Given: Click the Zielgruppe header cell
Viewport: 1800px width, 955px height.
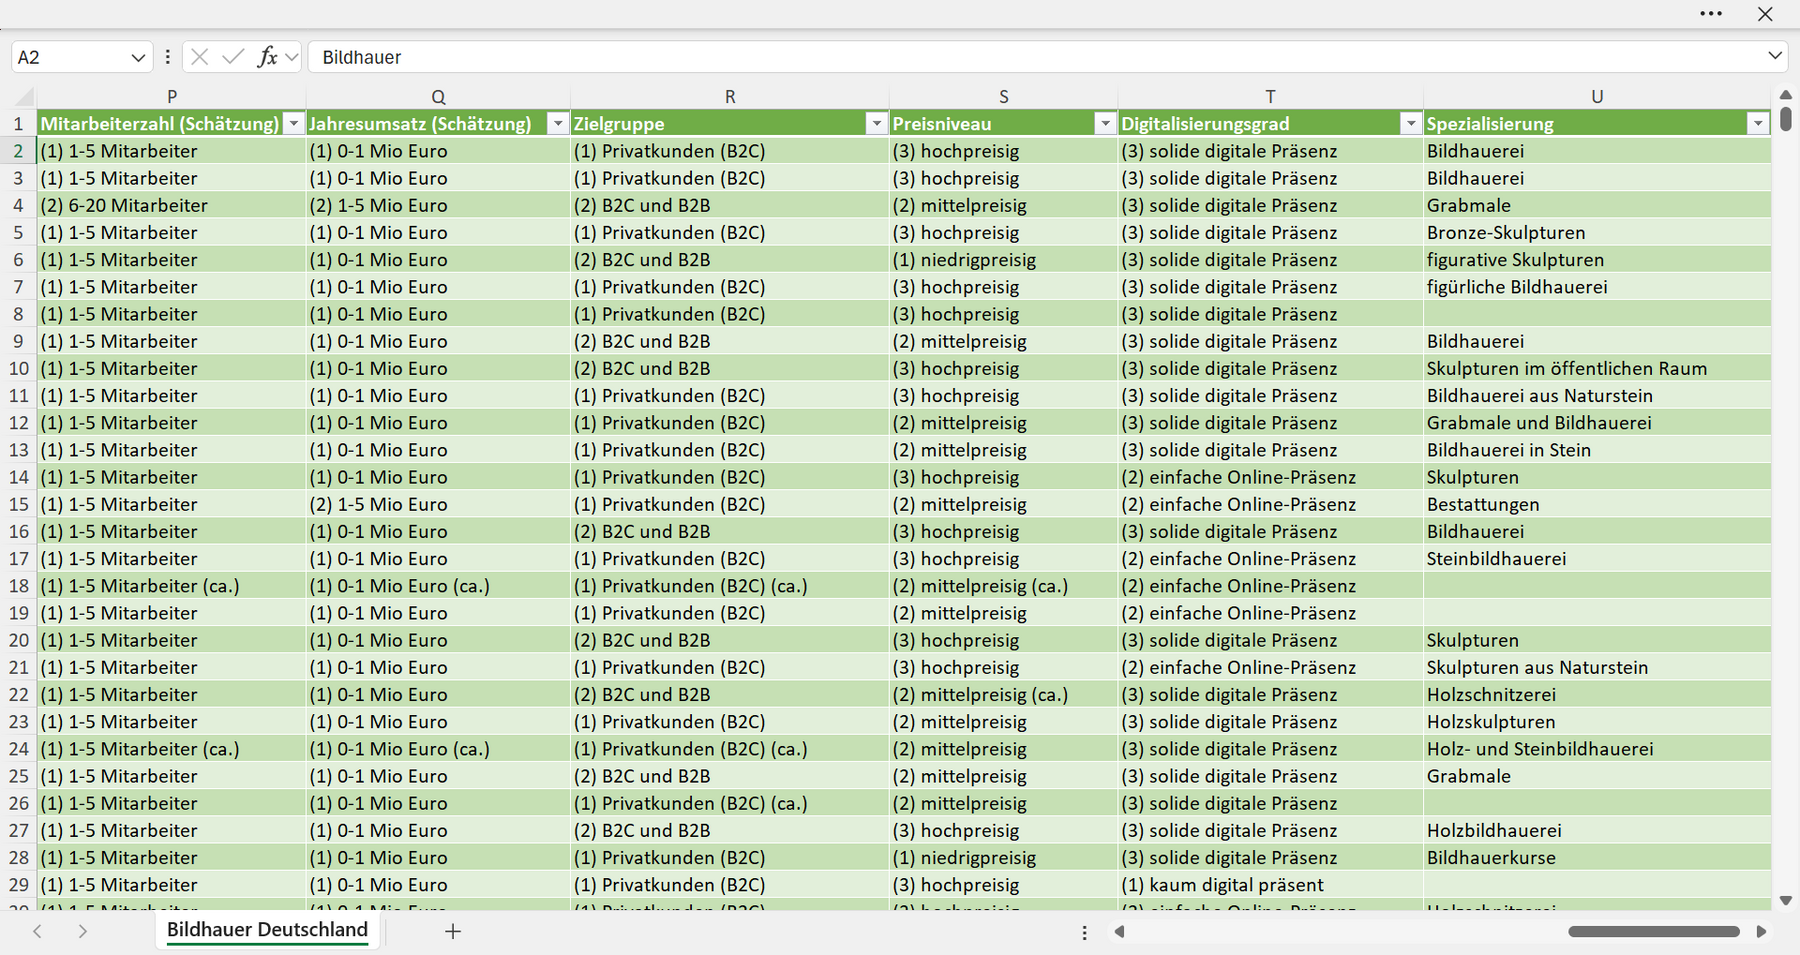Looking at the screenshot, I should pos(730,124).
